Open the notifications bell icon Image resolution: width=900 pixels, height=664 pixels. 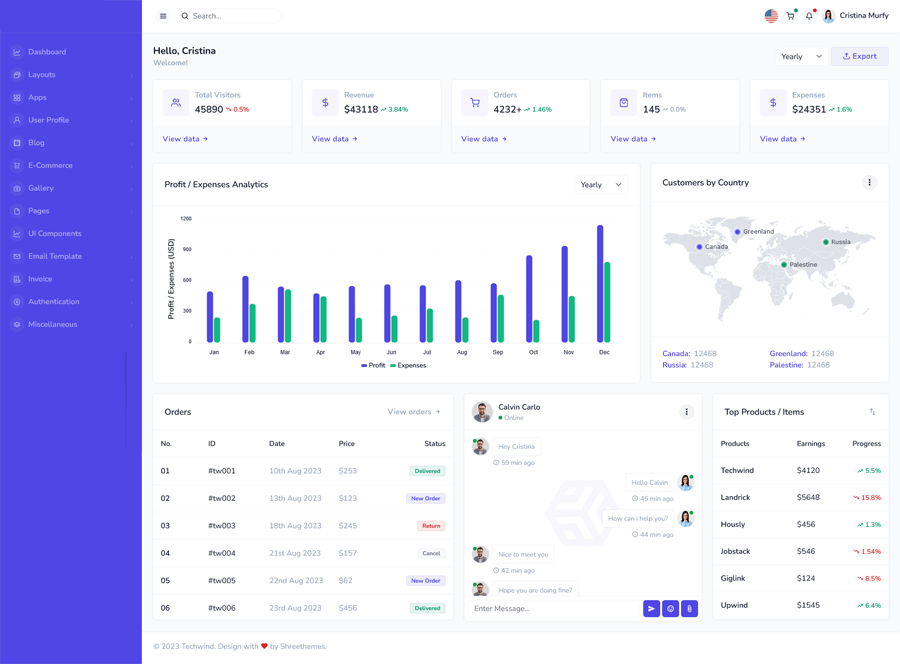(809, 16)
